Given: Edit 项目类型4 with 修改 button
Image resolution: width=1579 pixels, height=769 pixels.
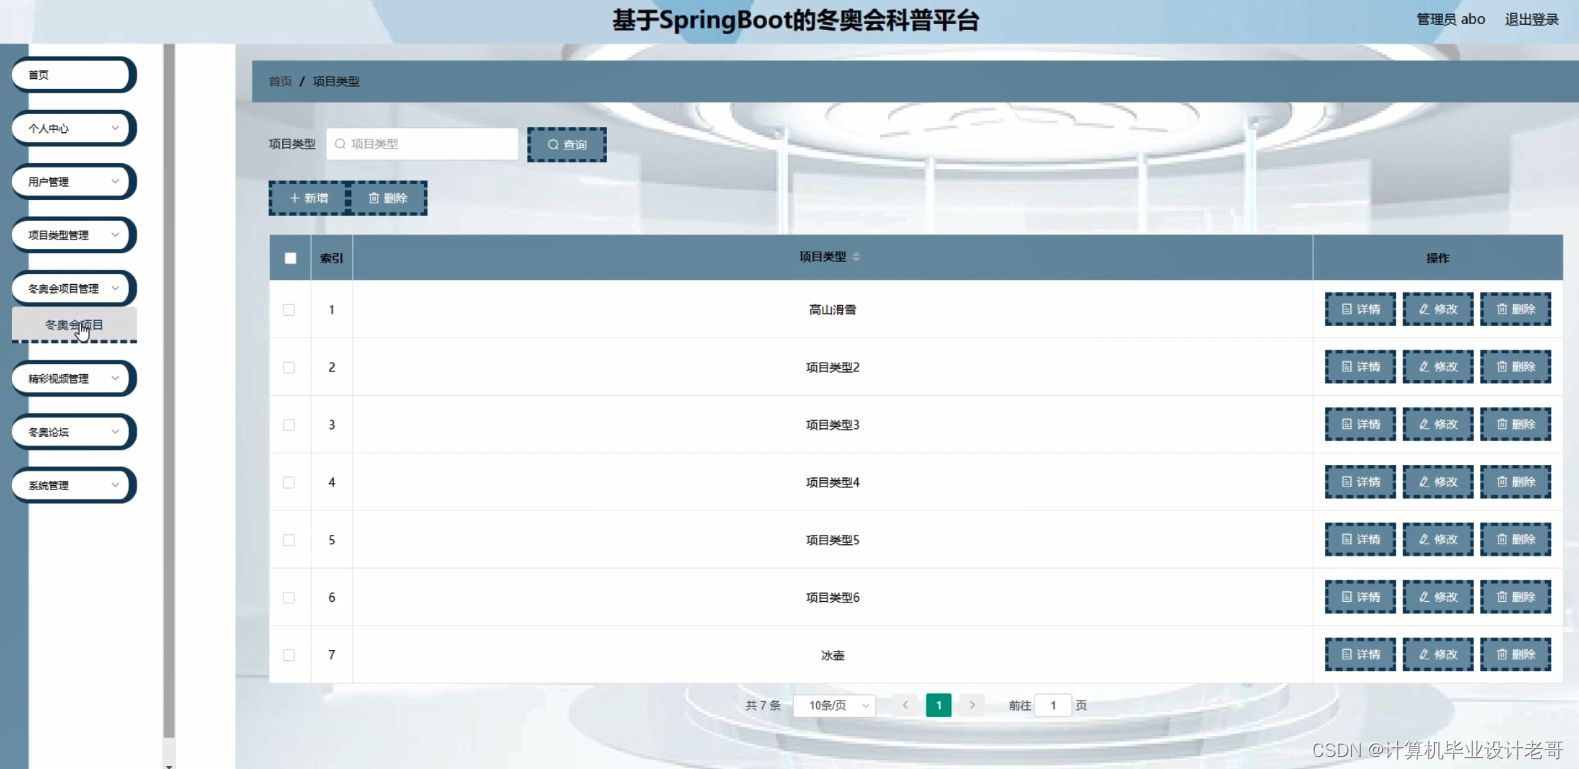Looking at the screenshot, I should [x=1438, y=482].
